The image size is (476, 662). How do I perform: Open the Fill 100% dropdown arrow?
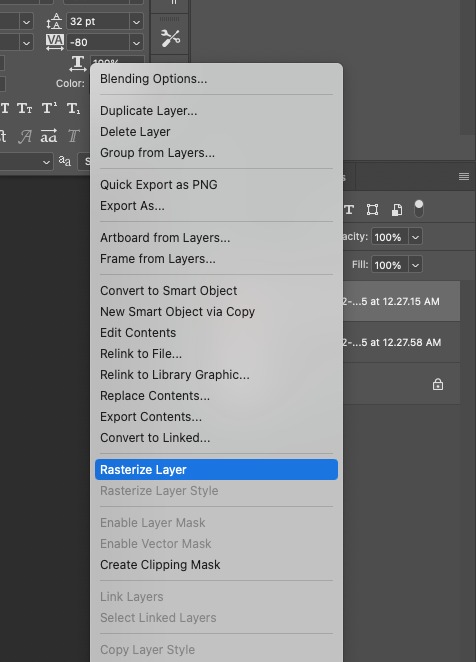415,265
